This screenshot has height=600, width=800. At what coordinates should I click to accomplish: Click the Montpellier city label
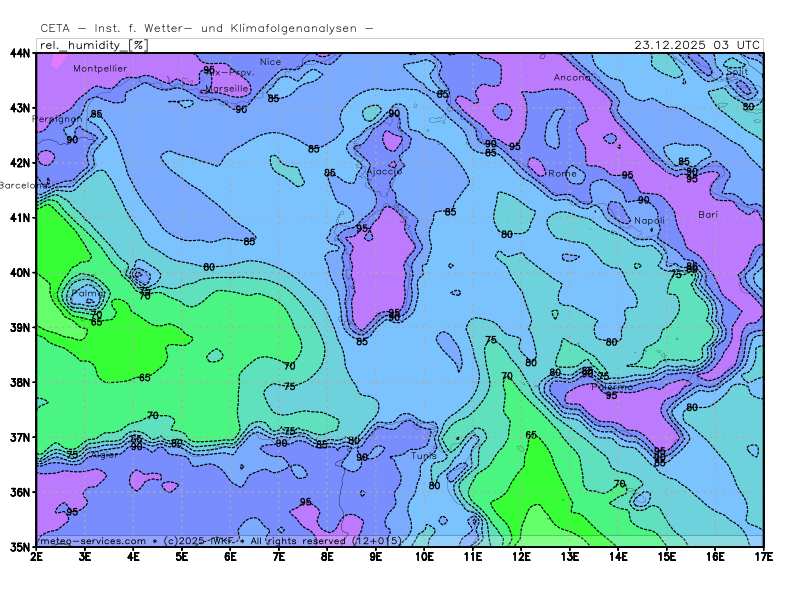(99, 68)
